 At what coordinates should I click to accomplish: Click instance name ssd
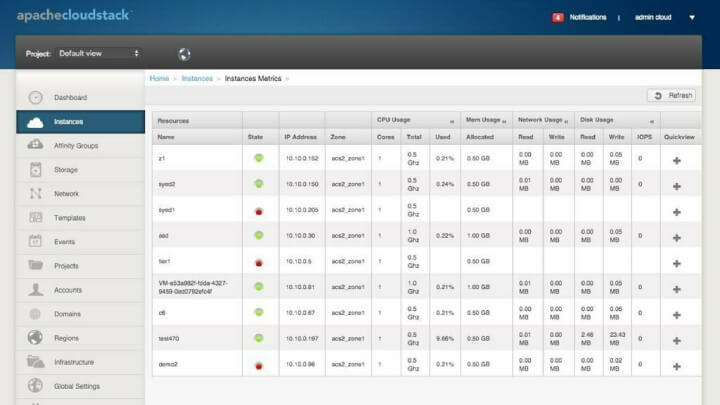(163, 236)
